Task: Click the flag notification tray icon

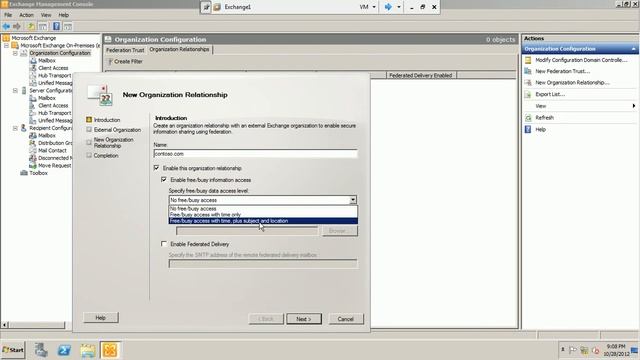Action: (573, 350)
